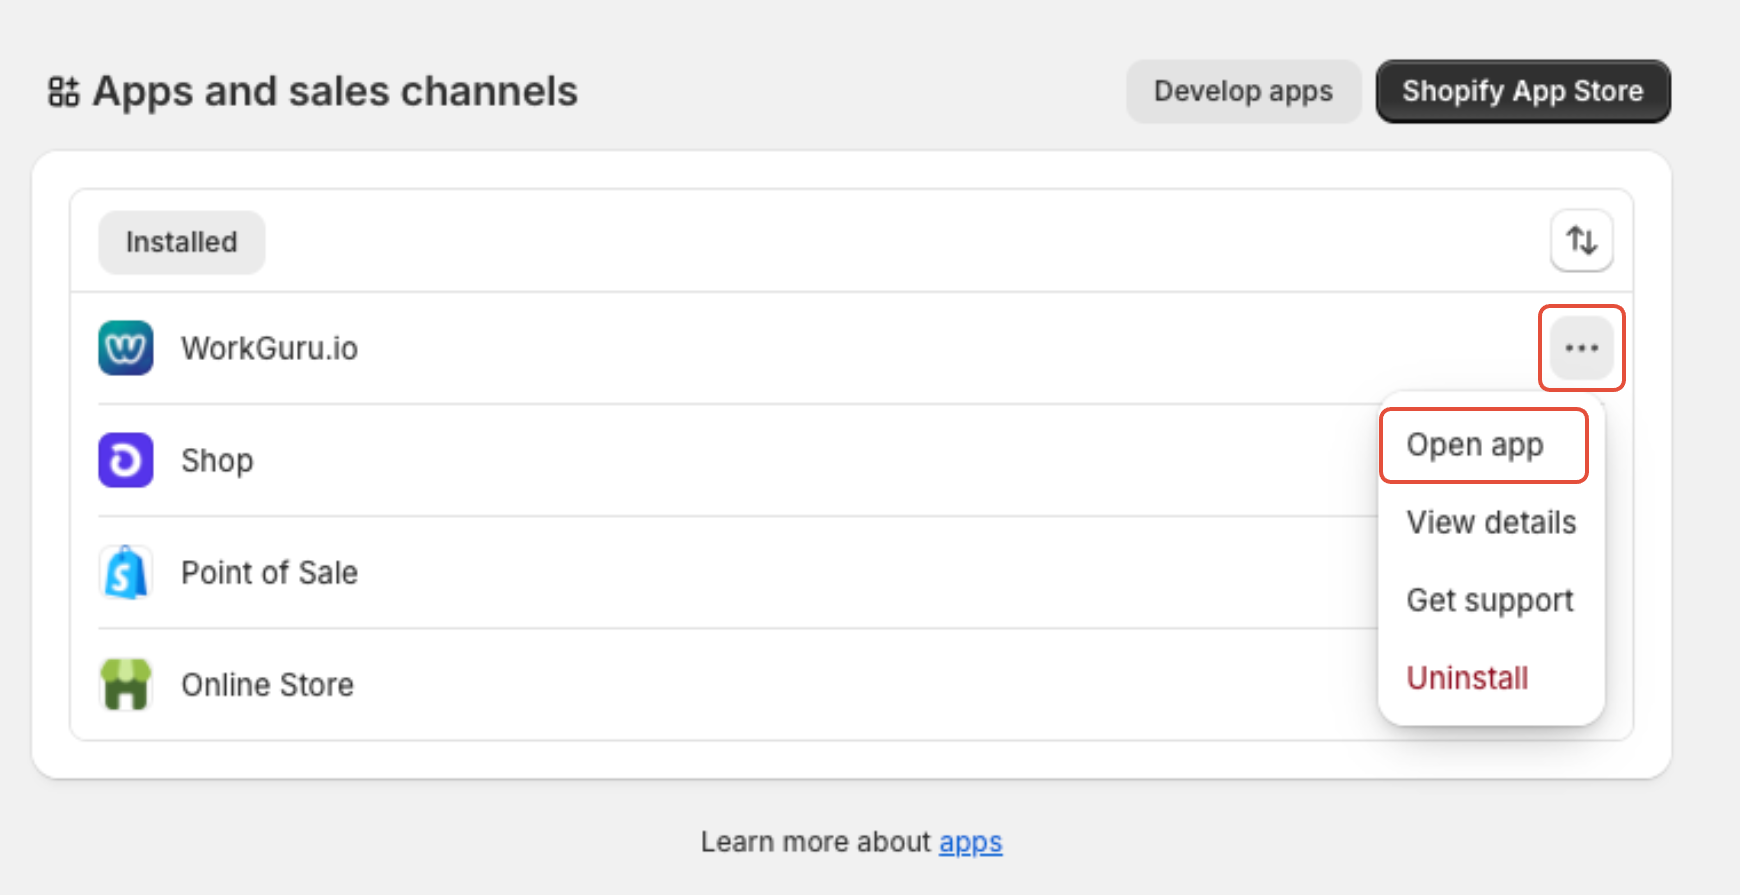1740x895 pixels.
Task: Open the Develop apps page
Action: (1243, 91)
